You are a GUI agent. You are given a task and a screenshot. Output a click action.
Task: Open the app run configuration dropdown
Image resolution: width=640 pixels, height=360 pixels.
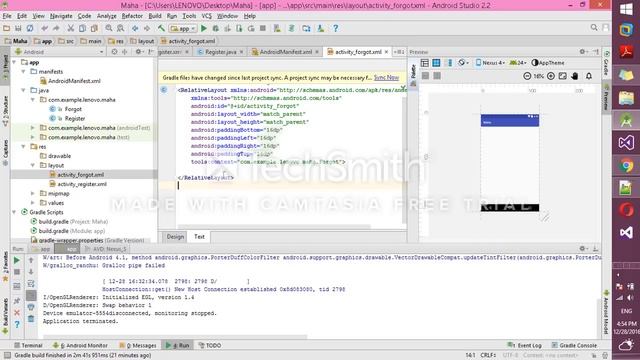point(183,29)
